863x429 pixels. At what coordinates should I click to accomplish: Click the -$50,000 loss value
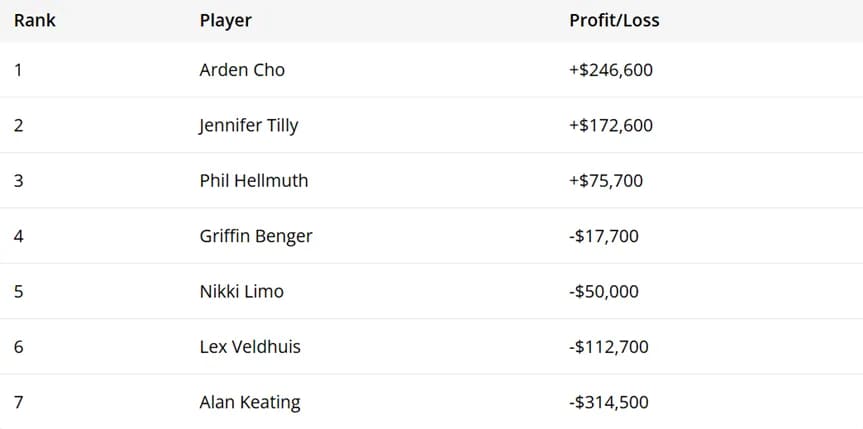(x=604, y=291)
